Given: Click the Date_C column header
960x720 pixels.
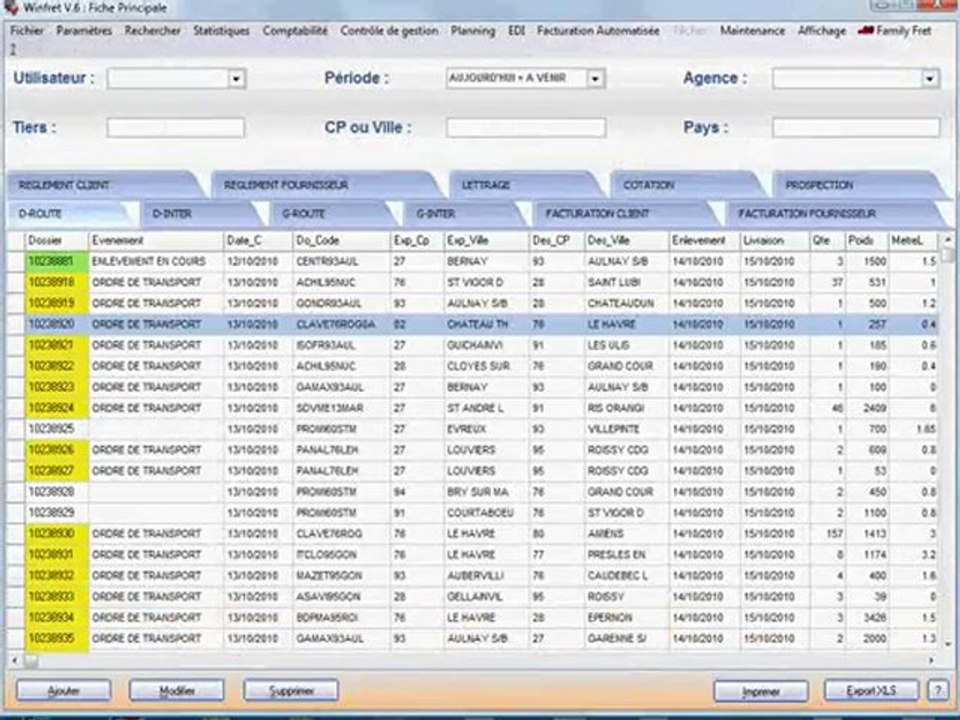Looking at the screenshot, I should click(x=258, y=241).
